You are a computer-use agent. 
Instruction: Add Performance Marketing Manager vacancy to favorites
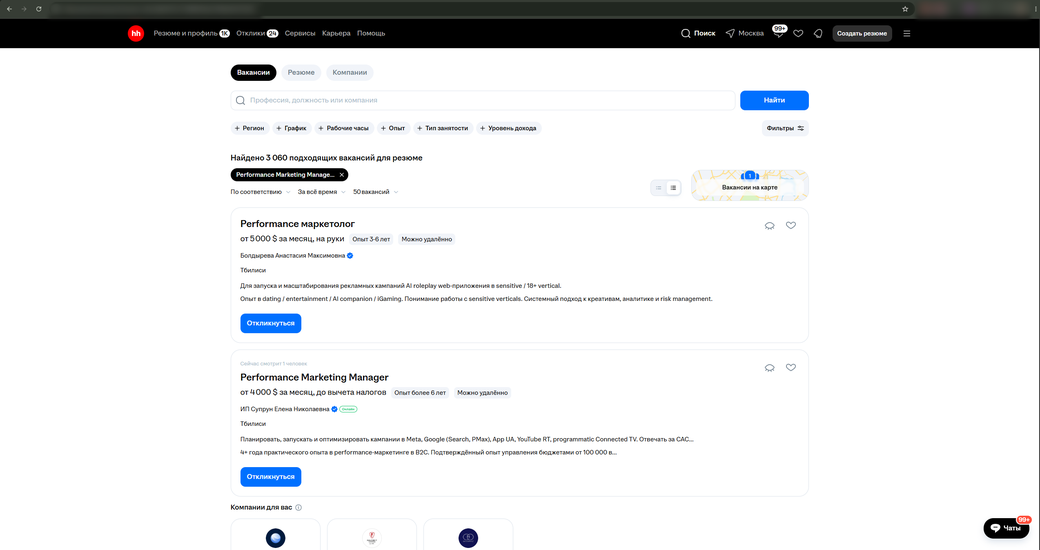791,368
